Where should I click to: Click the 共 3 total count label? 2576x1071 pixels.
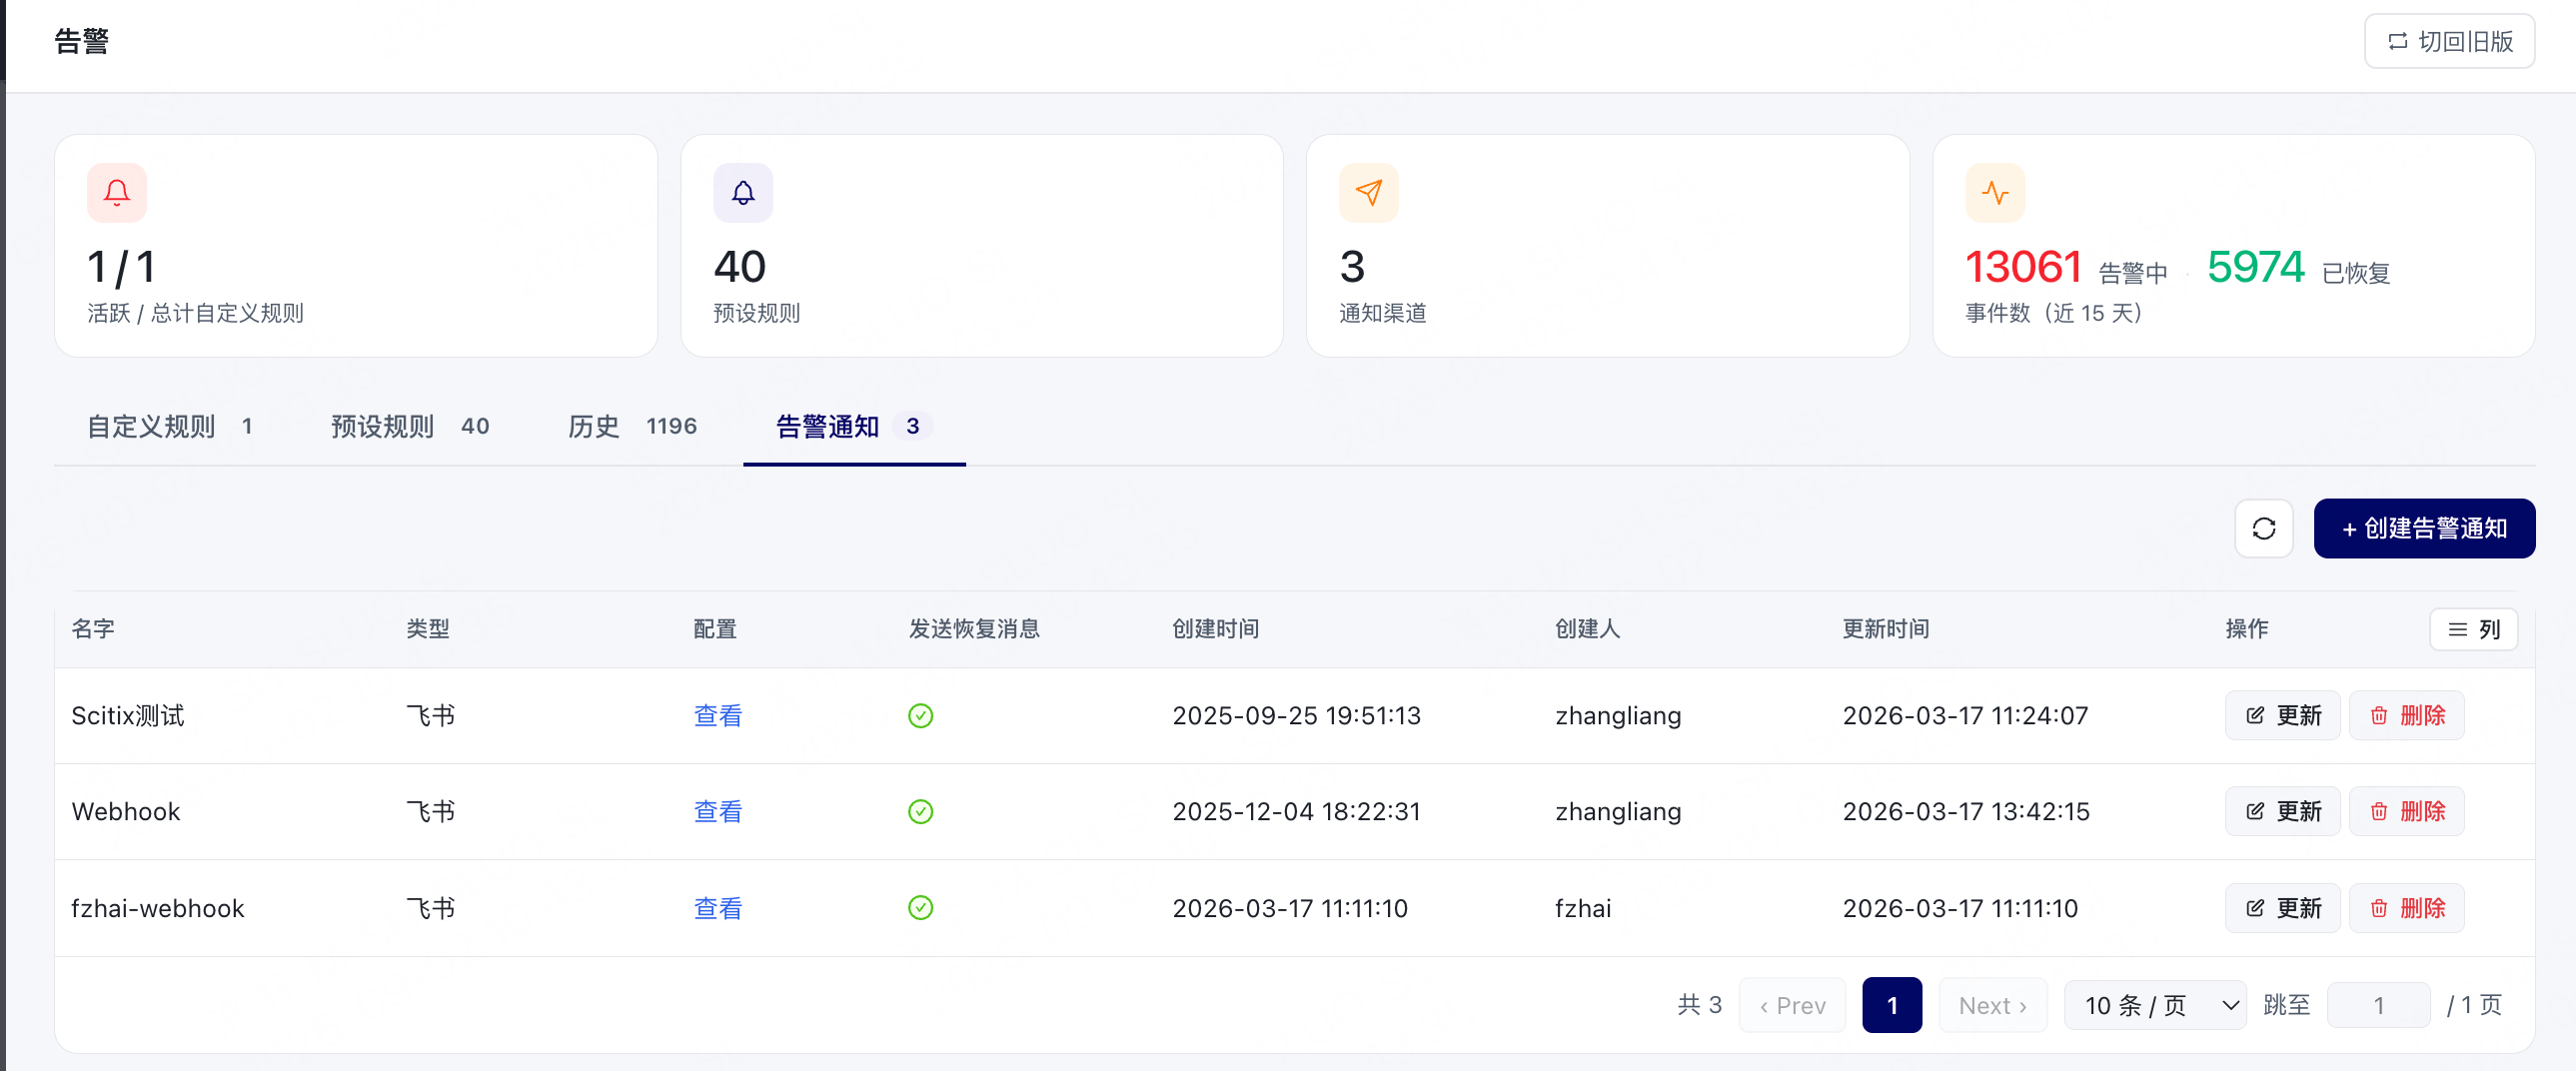click(x=1699, y=1005)
